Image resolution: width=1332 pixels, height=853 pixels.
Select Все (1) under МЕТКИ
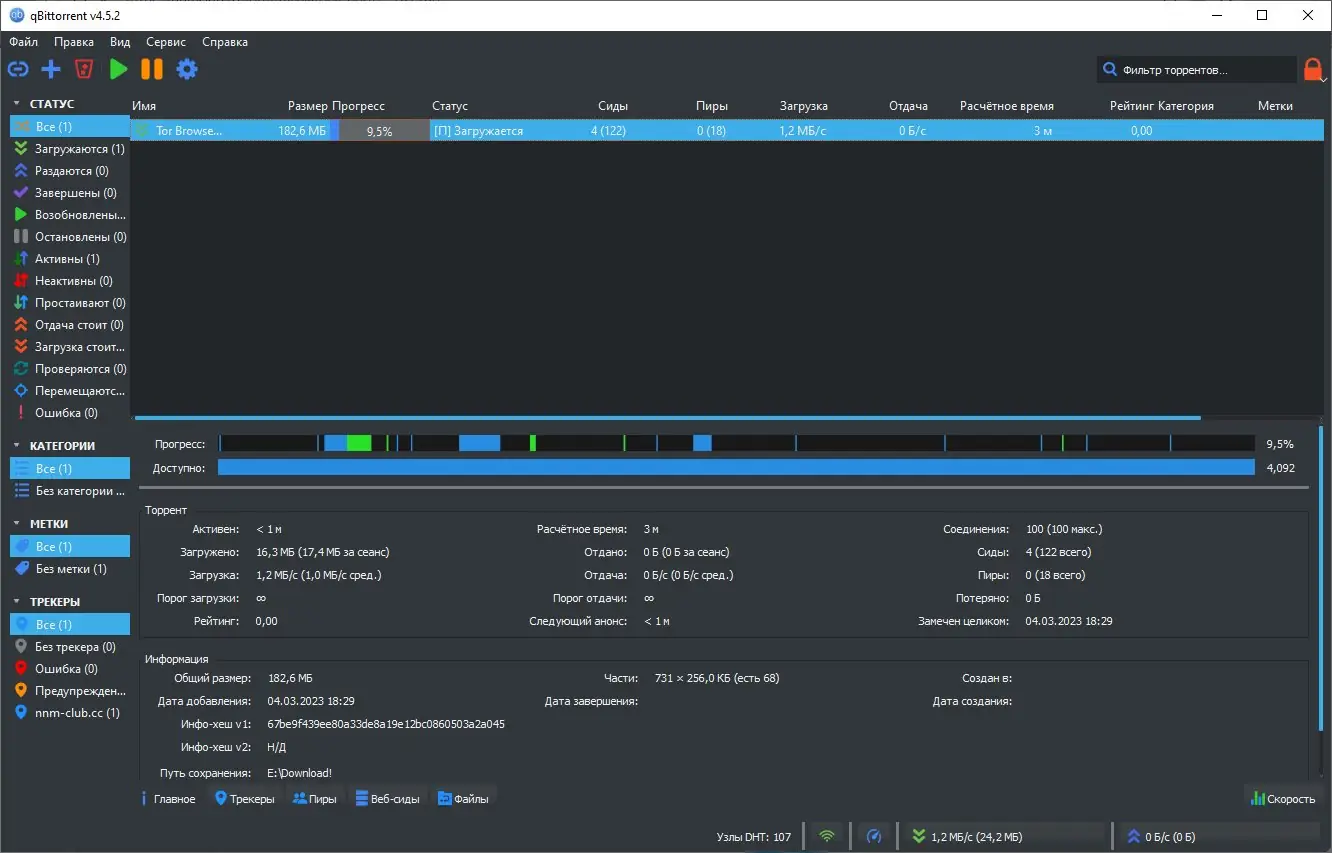70,547
